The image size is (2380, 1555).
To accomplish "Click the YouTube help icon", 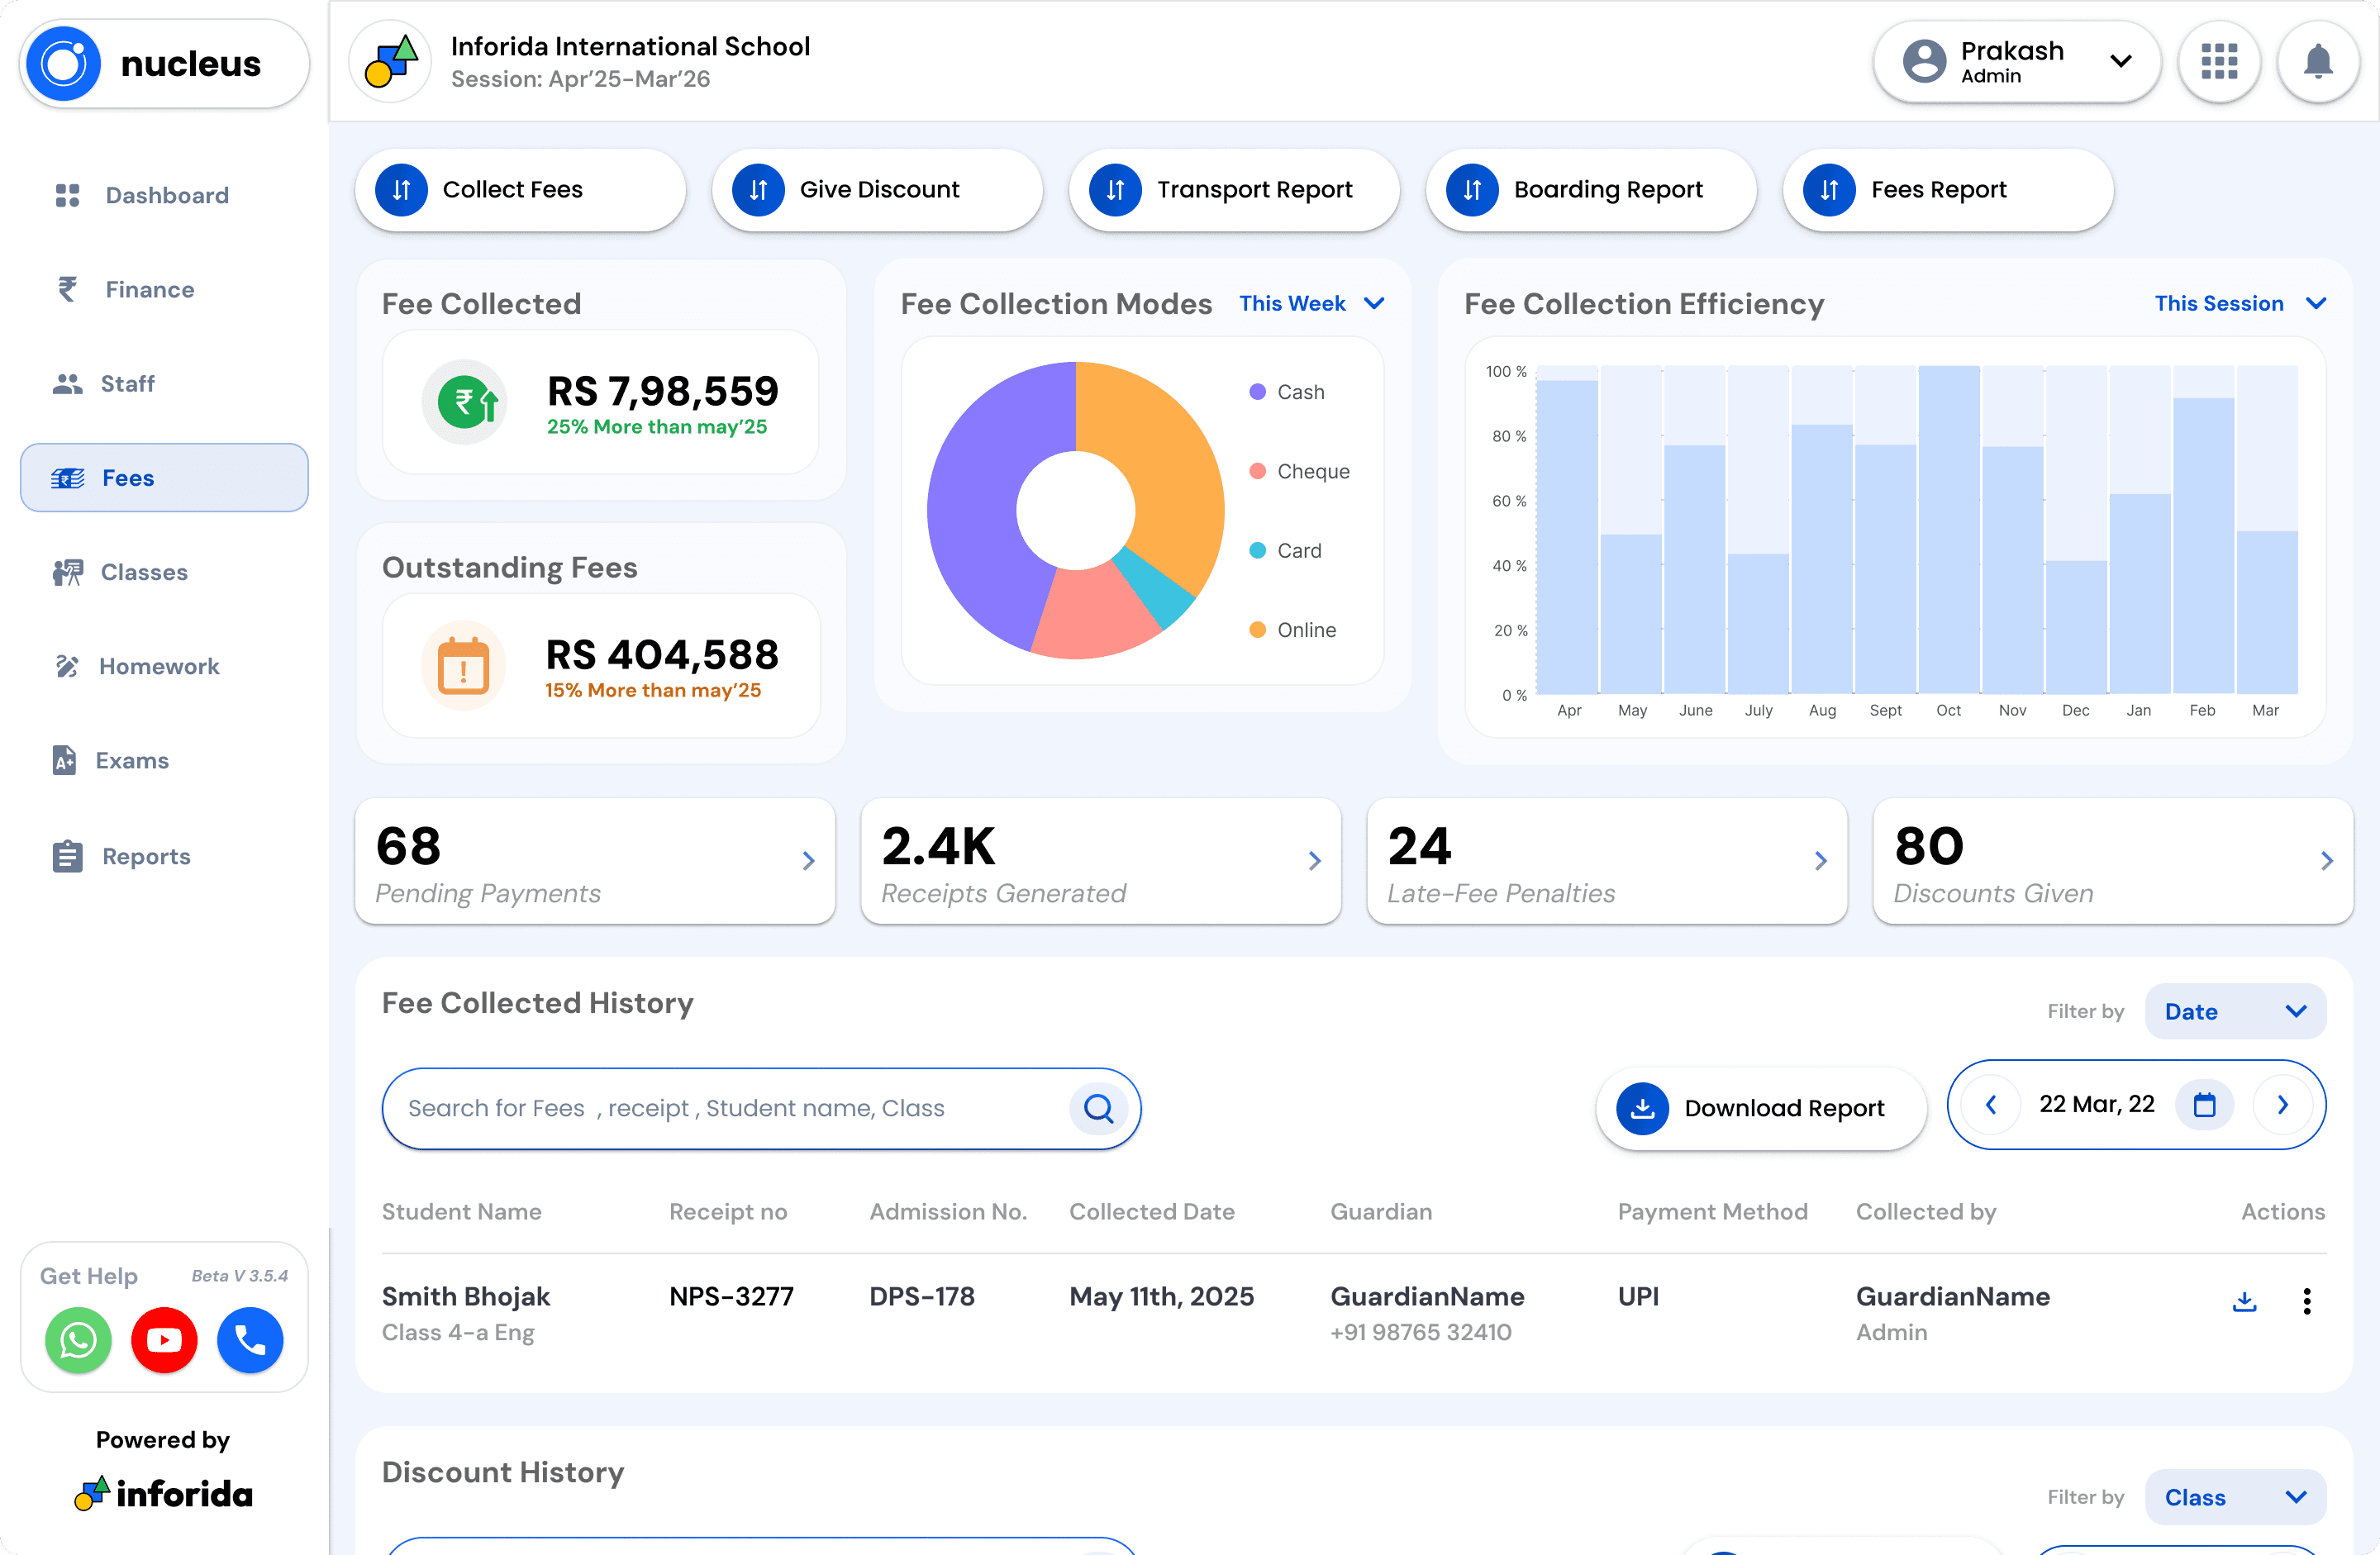I will 164,1340.
